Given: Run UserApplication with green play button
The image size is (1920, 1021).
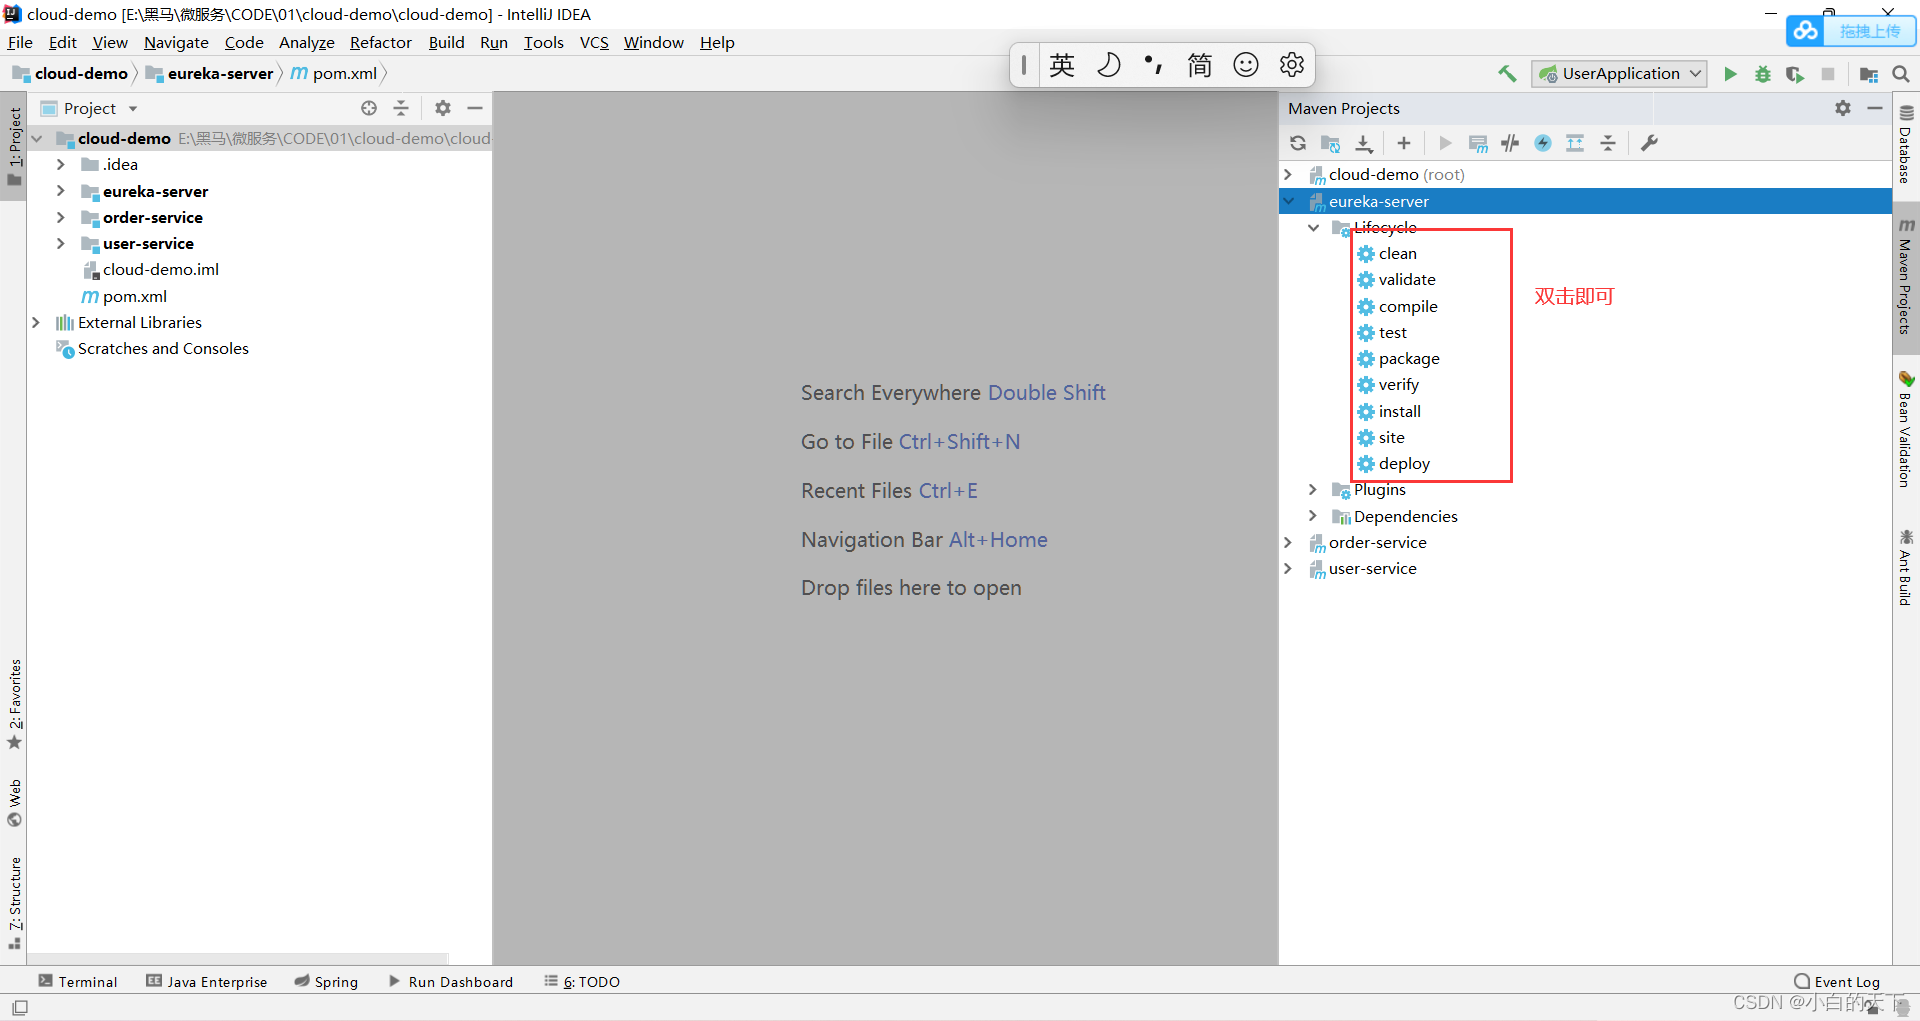Looking at the screenshot, I should point(1730,73).
